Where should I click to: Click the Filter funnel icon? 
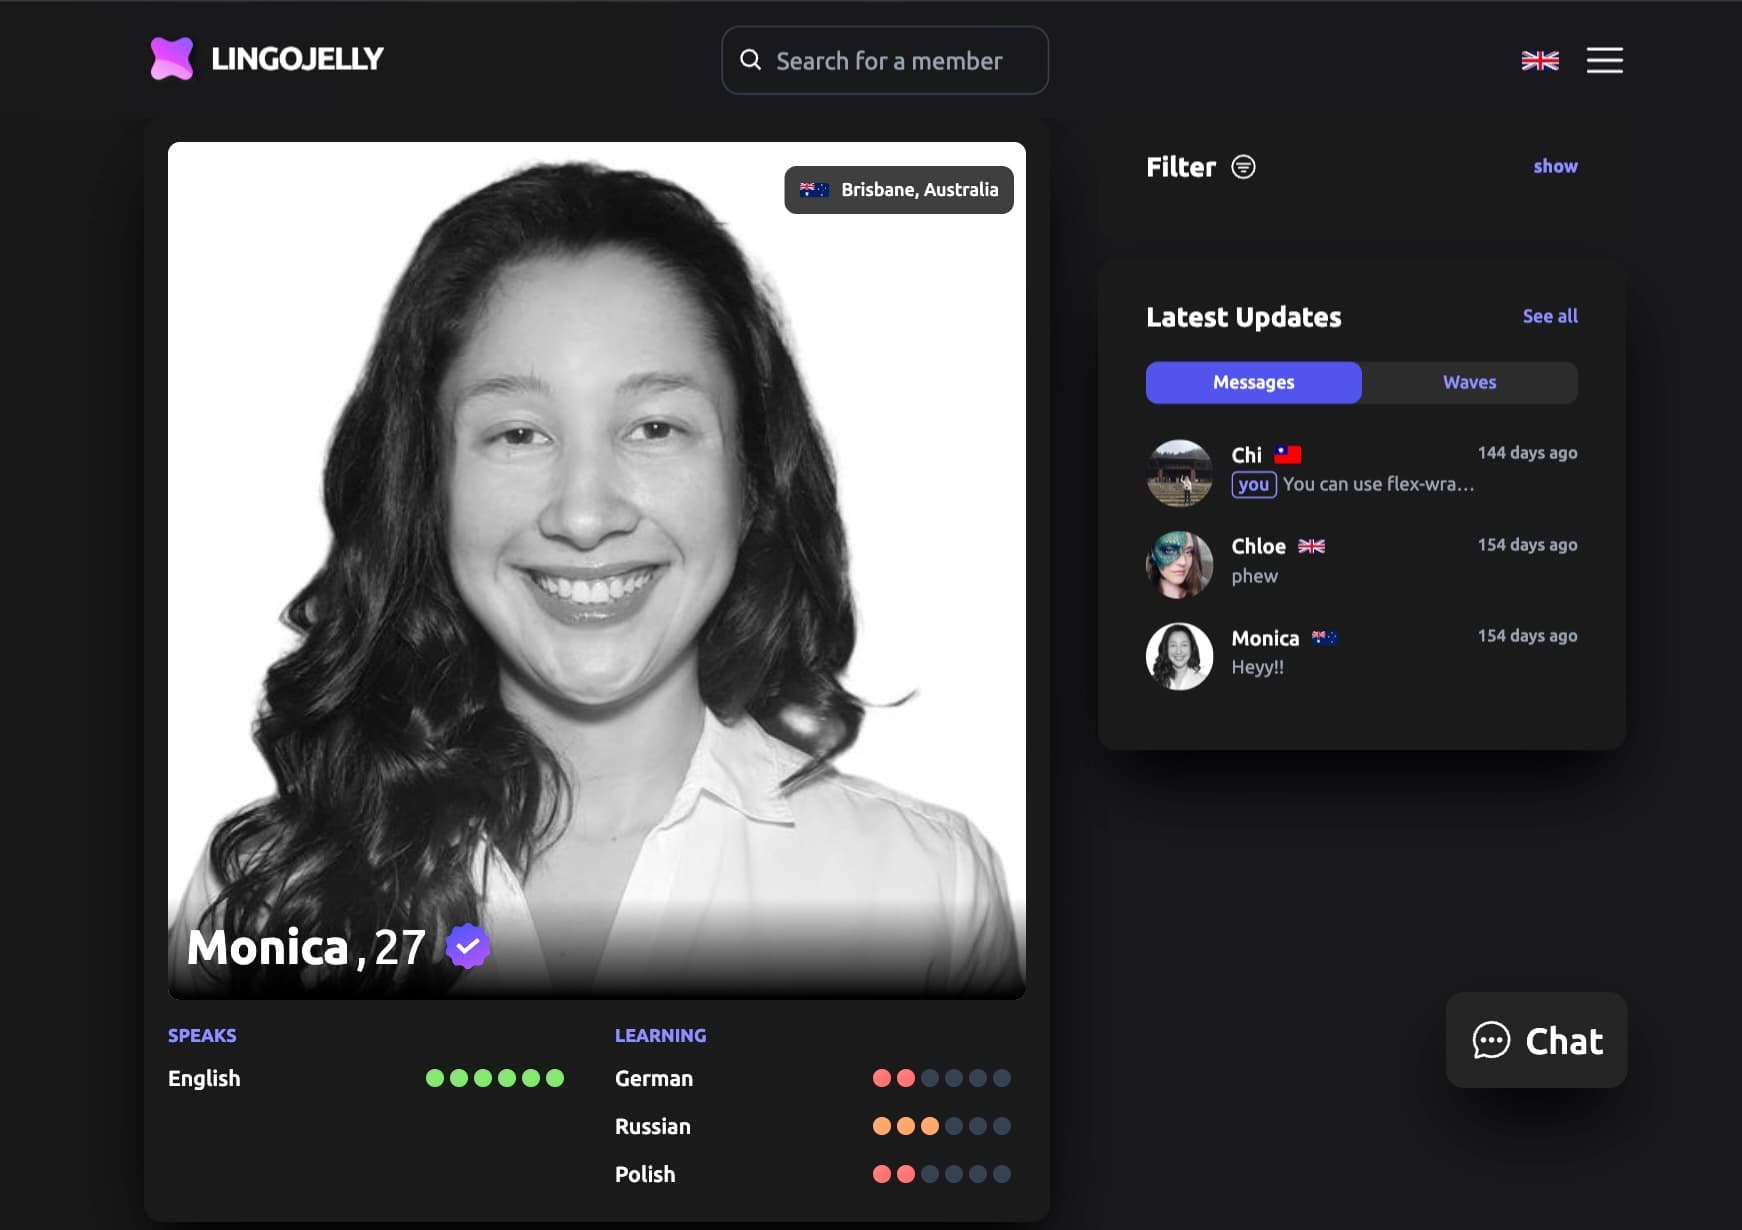tap(1242, 167)
